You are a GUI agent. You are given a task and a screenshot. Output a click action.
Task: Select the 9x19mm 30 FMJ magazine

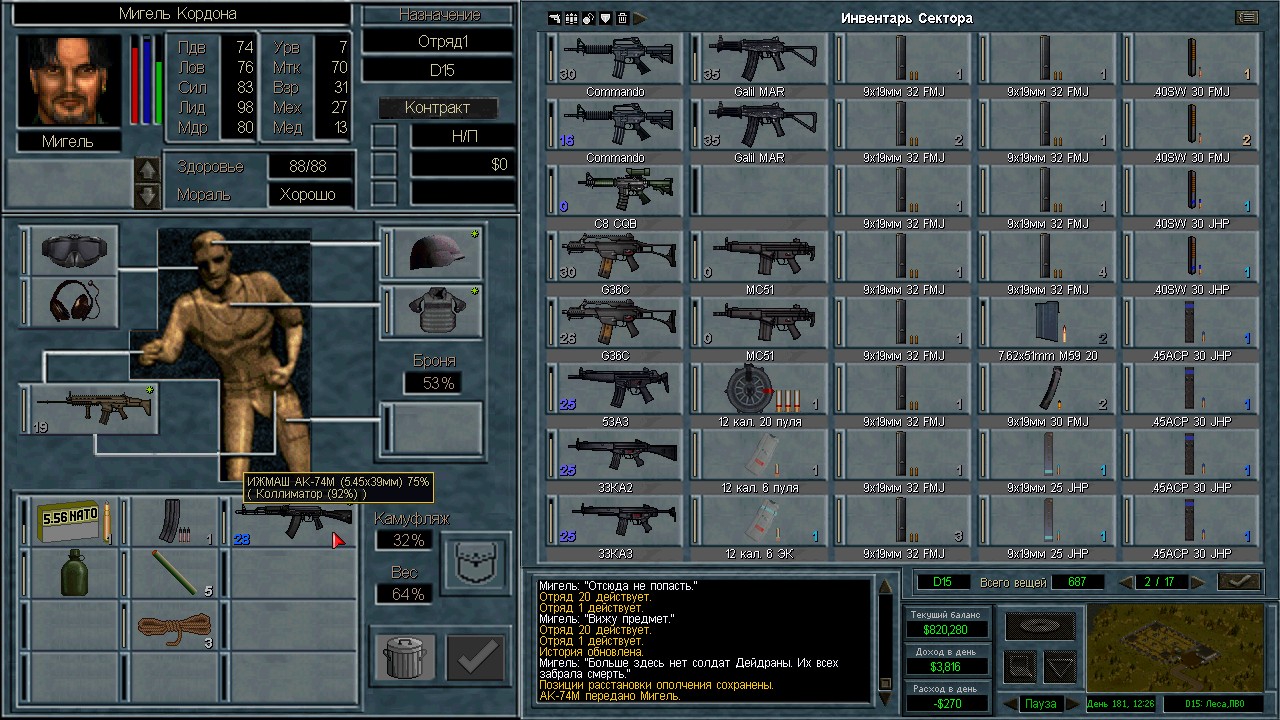1047,388
